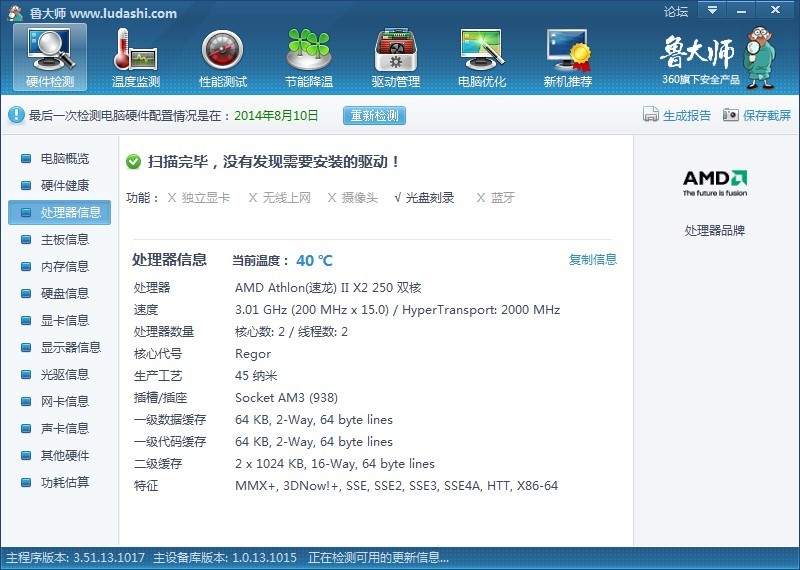Select 网卡信息 in the sidebar
This screenshot has height=570, width=800.
coord(59,402)
